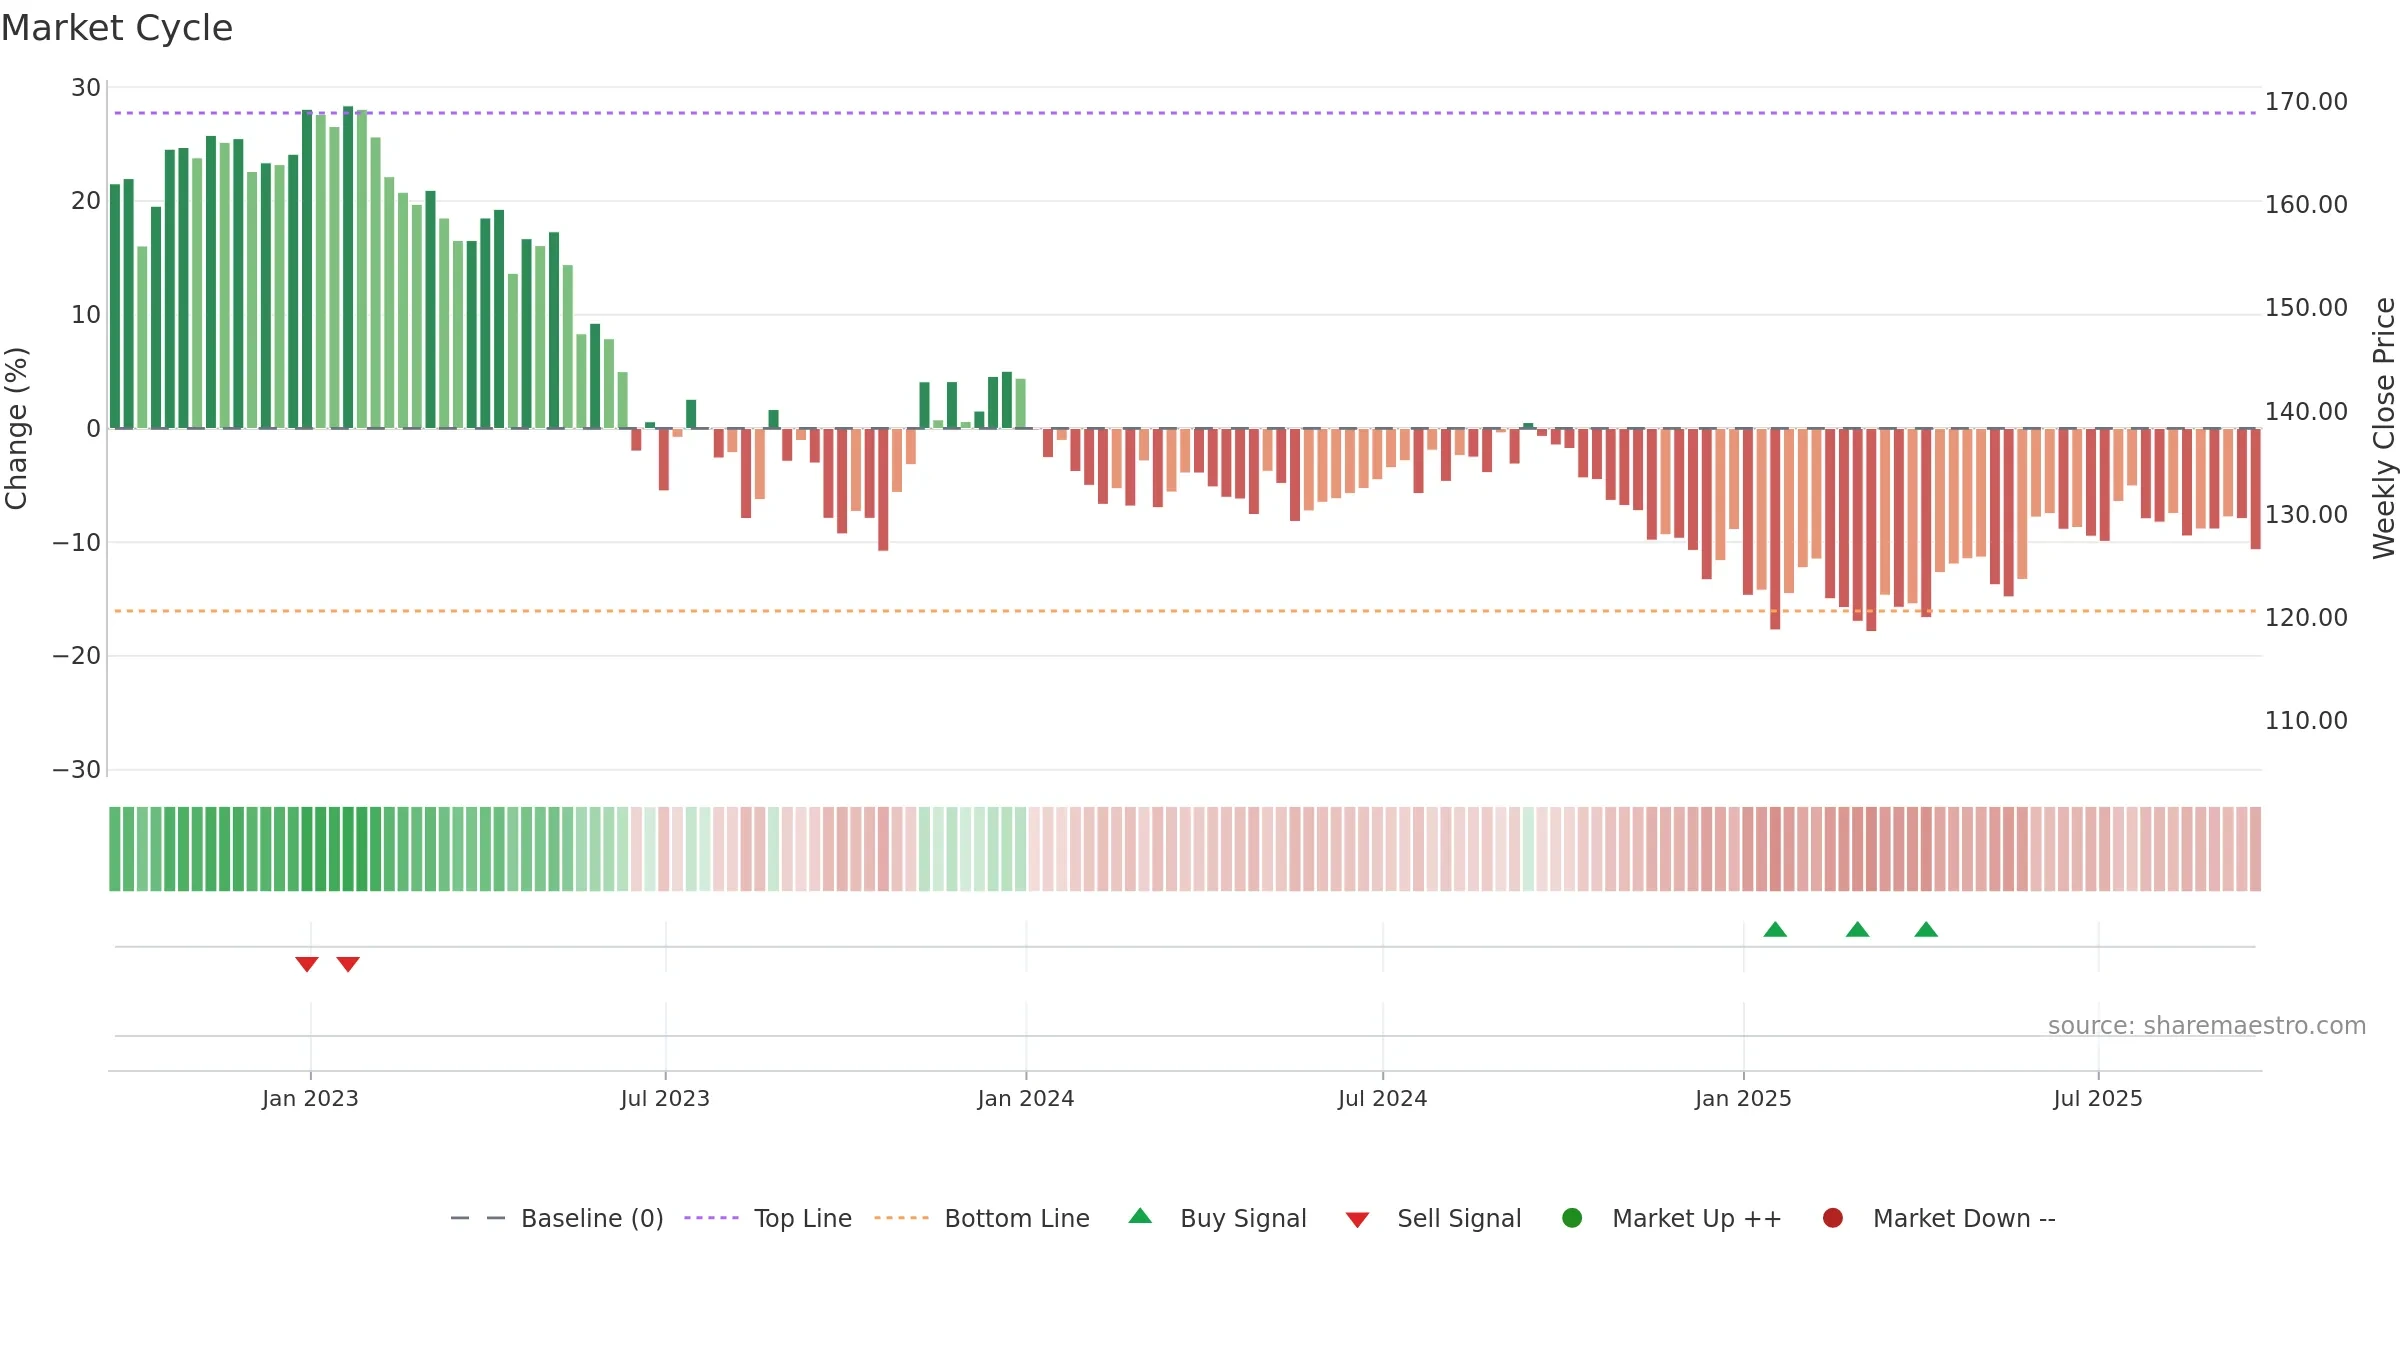Click the 150.00 price axis label

point(2306,308)
